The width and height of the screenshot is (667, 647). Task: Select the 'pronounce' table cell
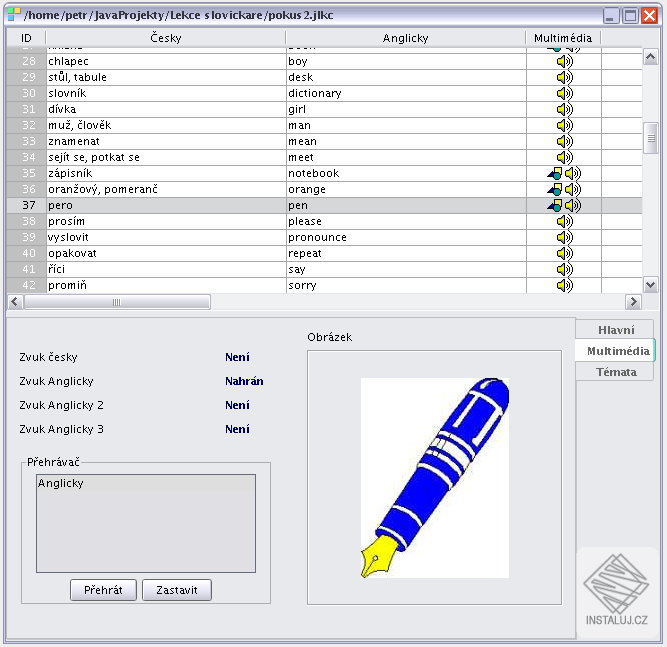[x=406, y=237]
